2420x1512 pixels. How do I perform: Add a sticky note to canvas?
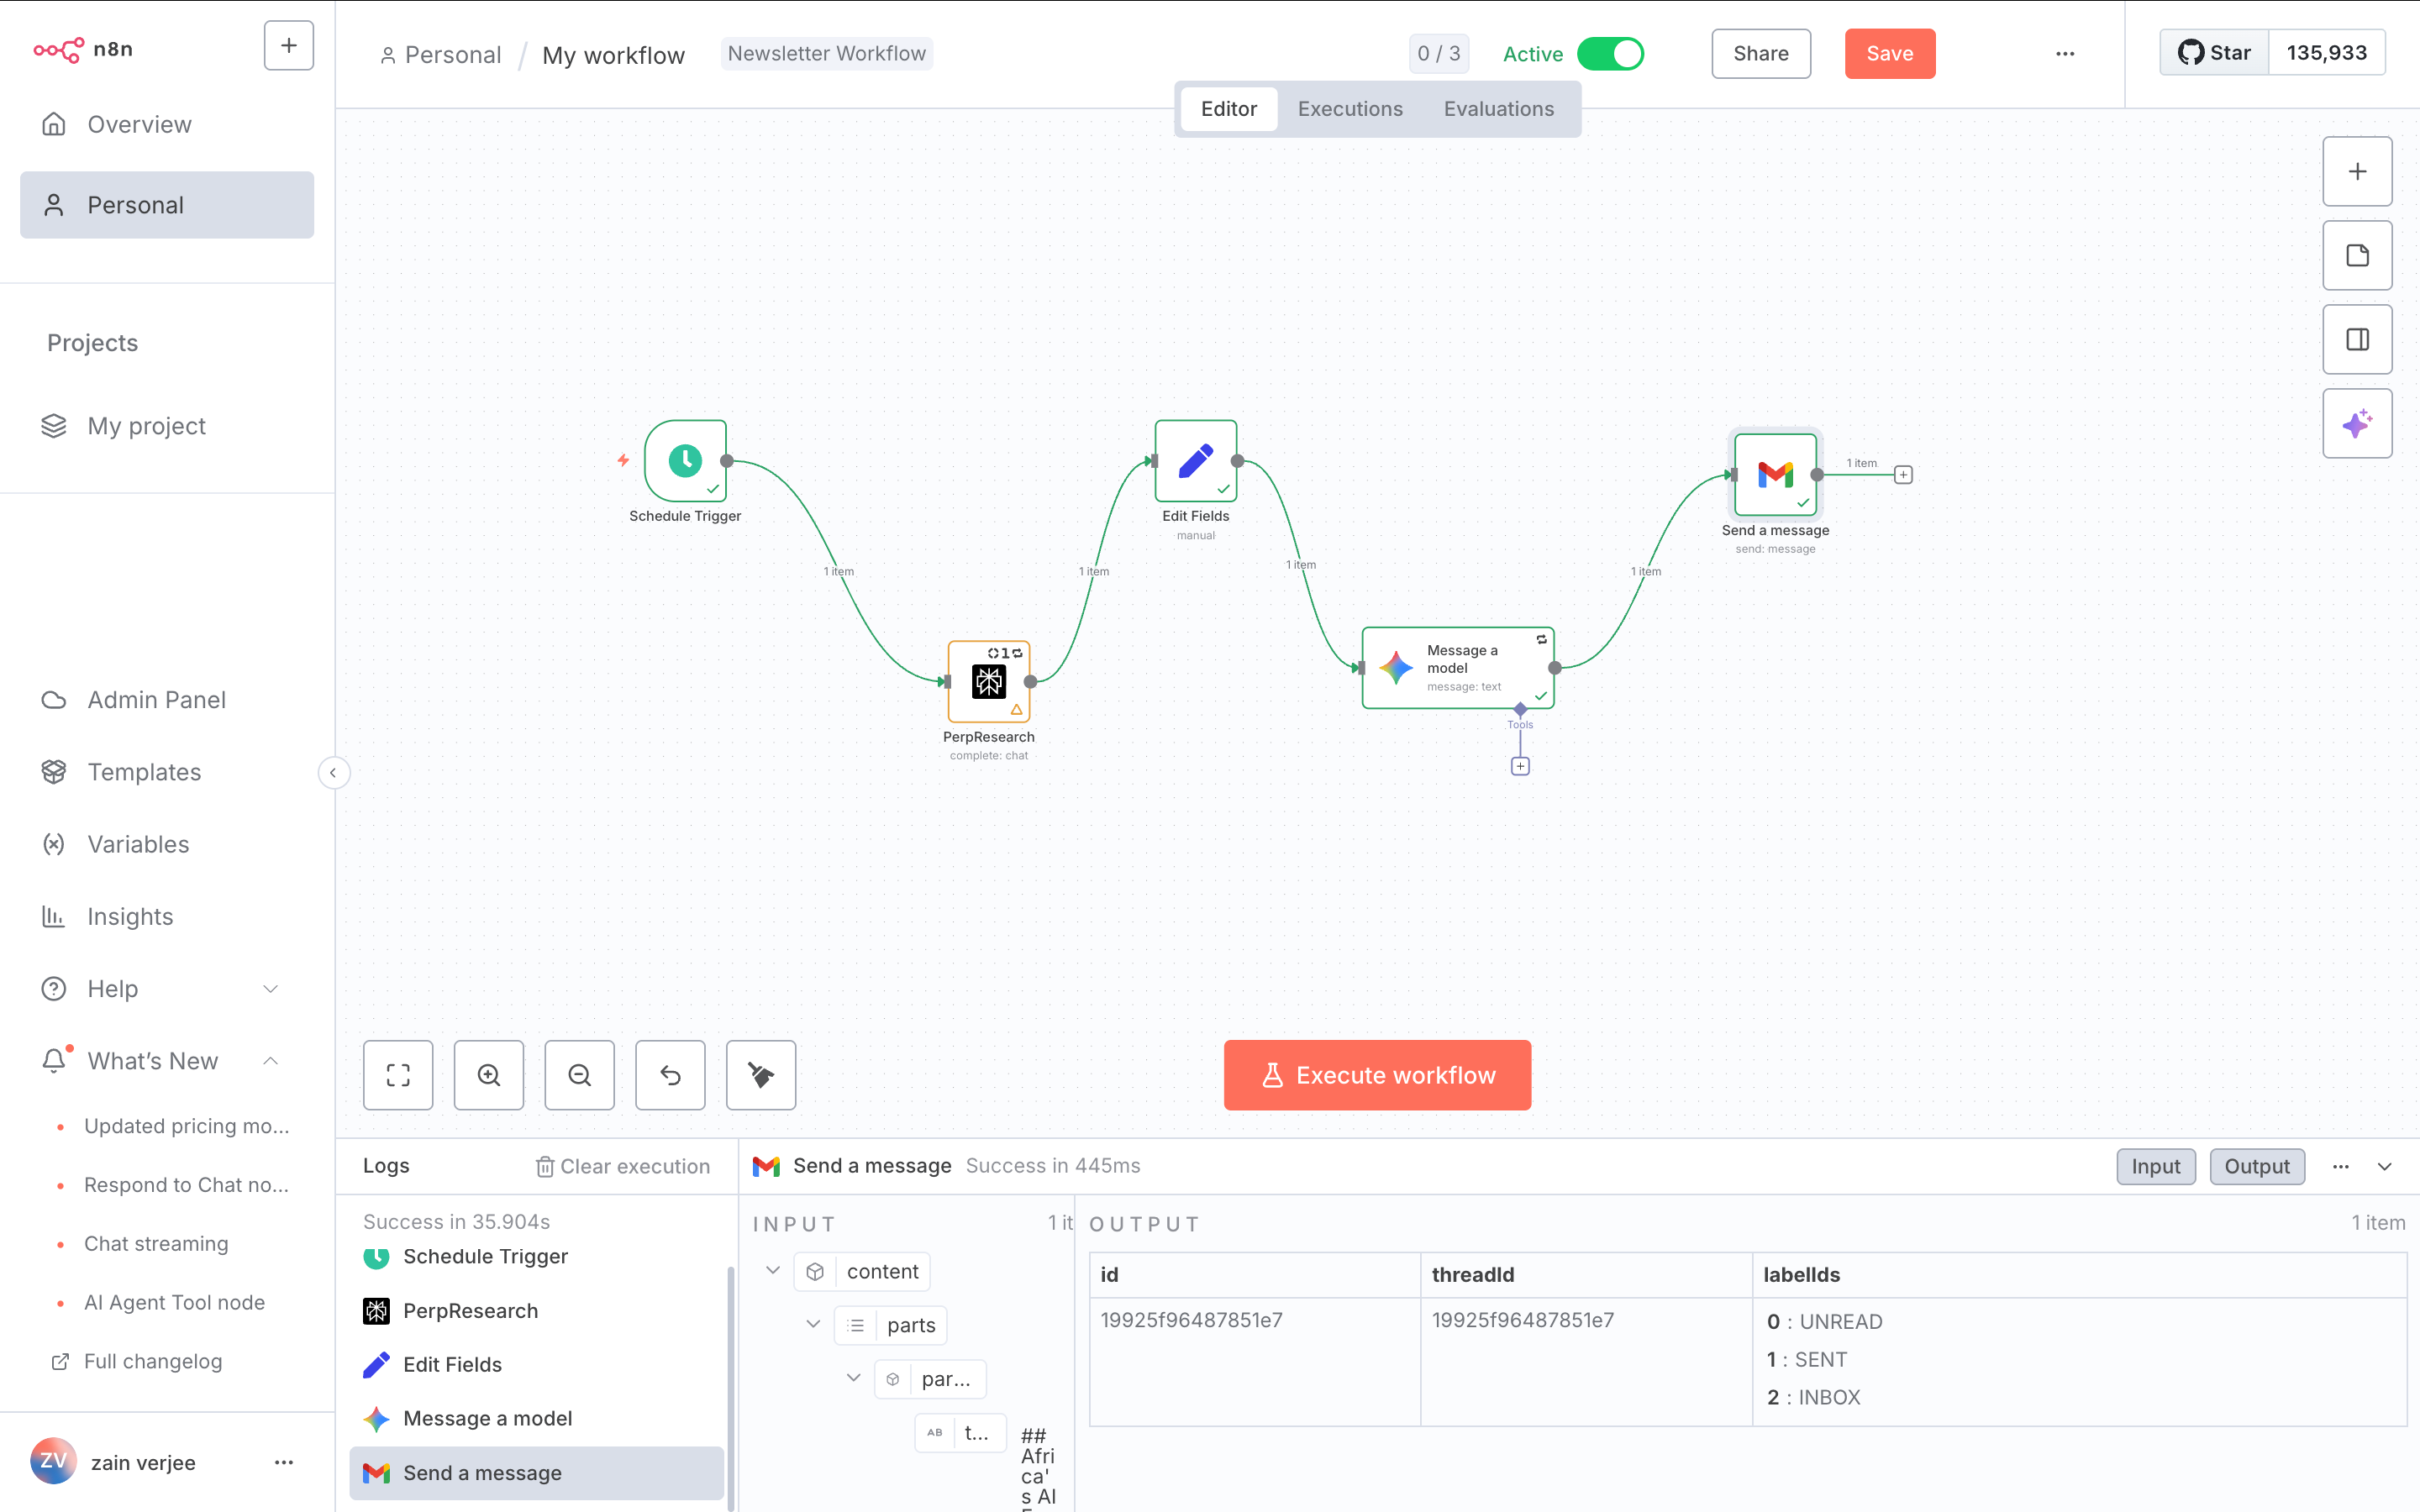pos(2357,256)
